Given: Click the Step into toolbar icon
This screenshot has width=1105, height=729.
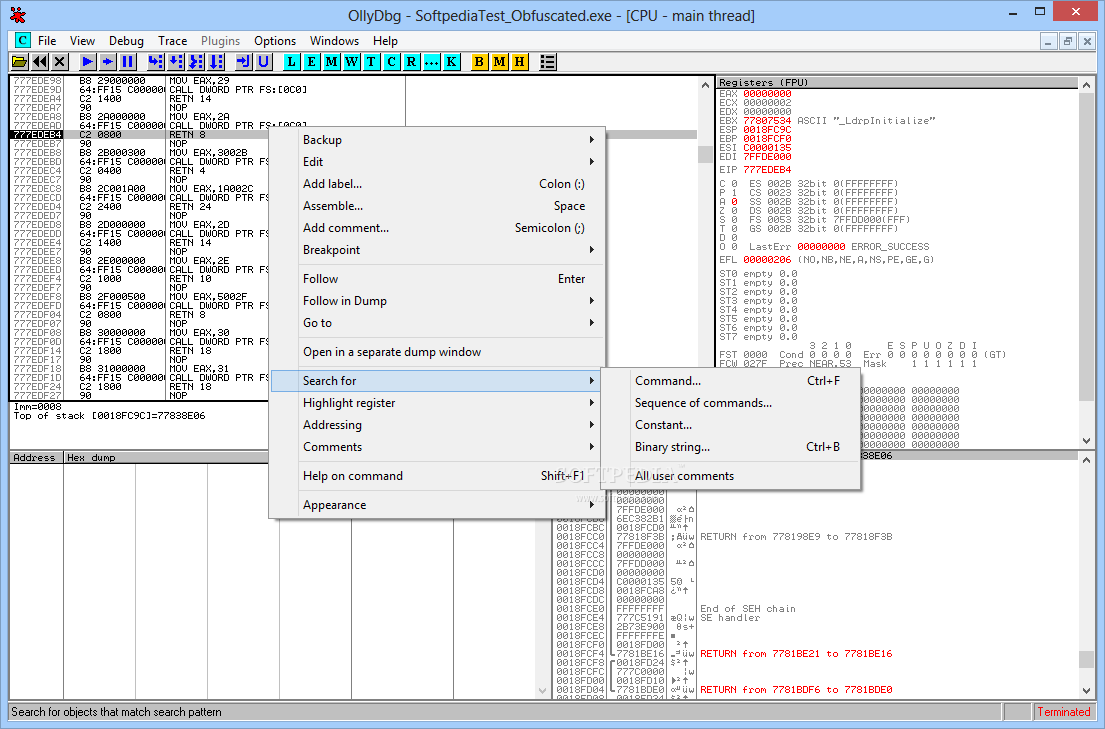Looking at the screenshot, I should (x=155, y=62).
